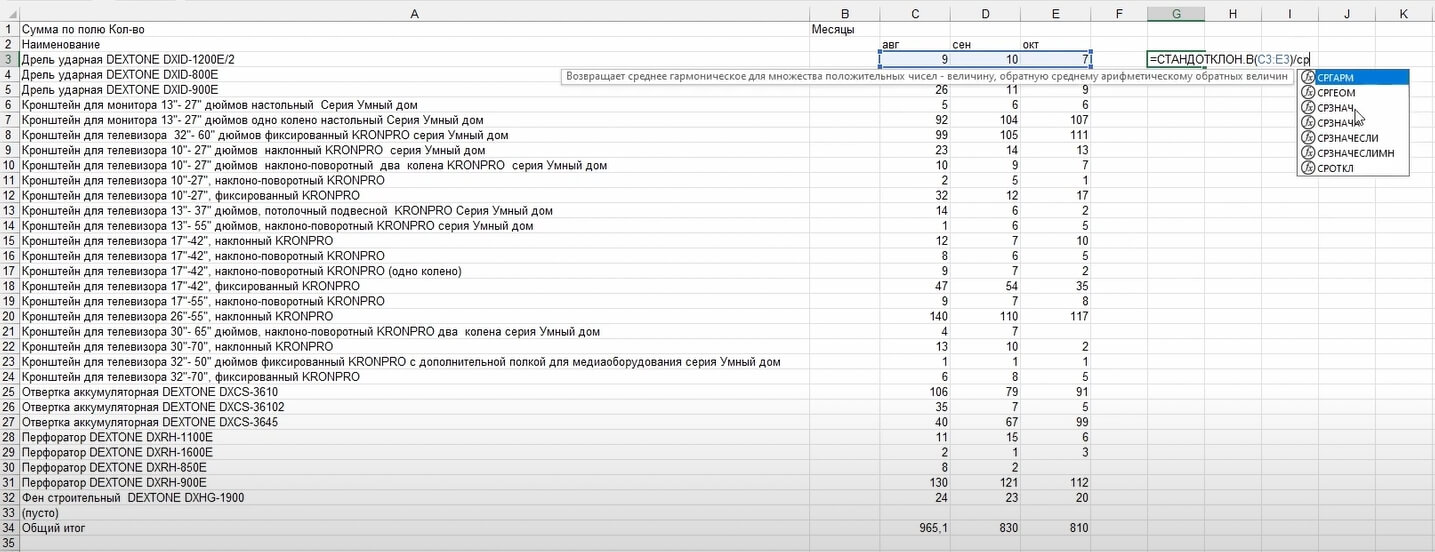
Task: Choose СРГАРМ in the function autocomplete list
Action: click(x=1352, y=77)
